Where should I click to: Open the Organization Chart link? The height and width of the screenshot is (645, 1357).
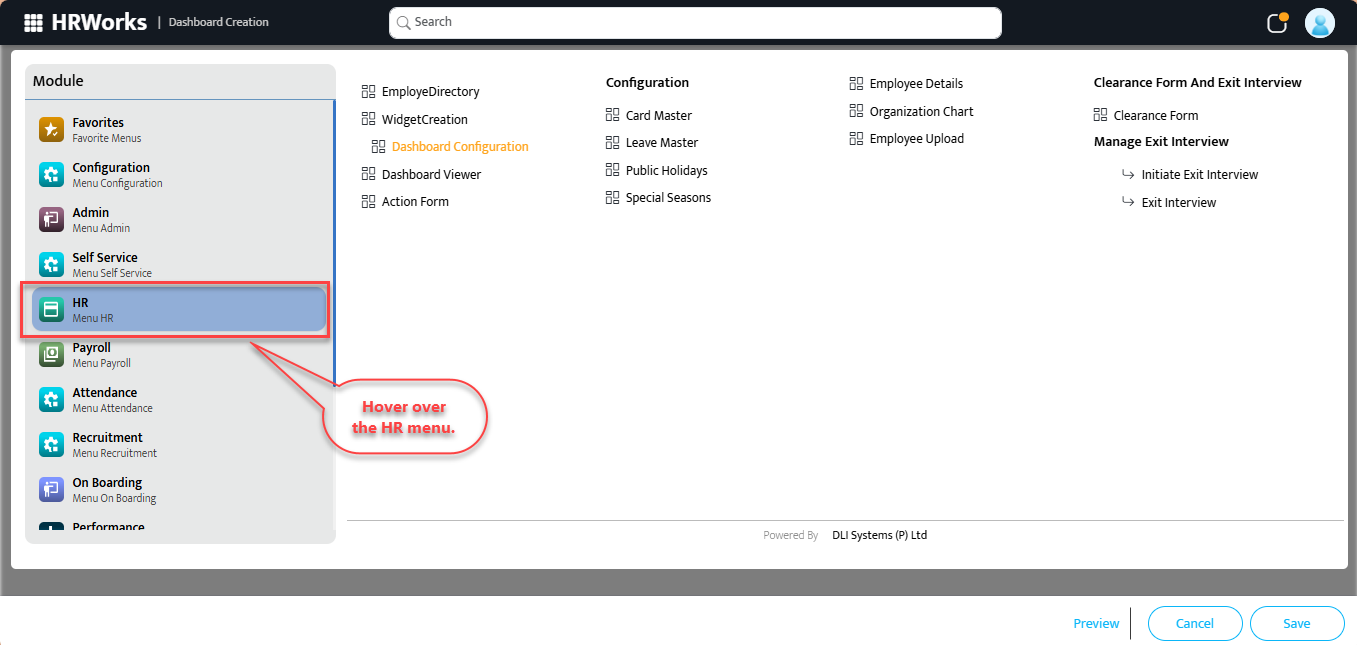tap(920, 112)
